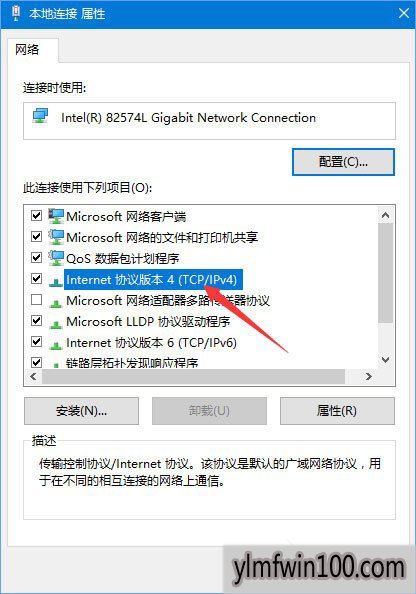Viewport: 416px width, 594px height.
Task: Open adapter settings with 配置(C)... button
Action: [x=343, y=162]
